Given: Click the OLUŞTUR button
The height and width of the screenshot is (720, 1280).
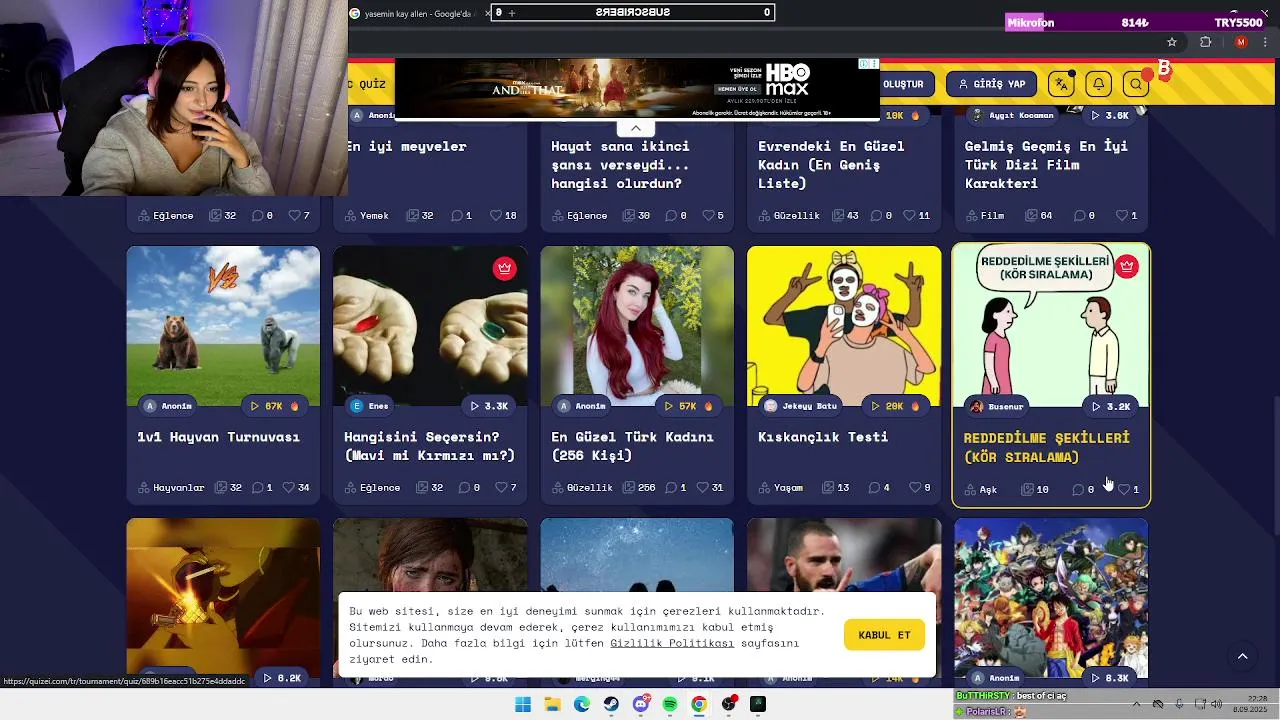Looking at the screenshot, I should (903, 84).
